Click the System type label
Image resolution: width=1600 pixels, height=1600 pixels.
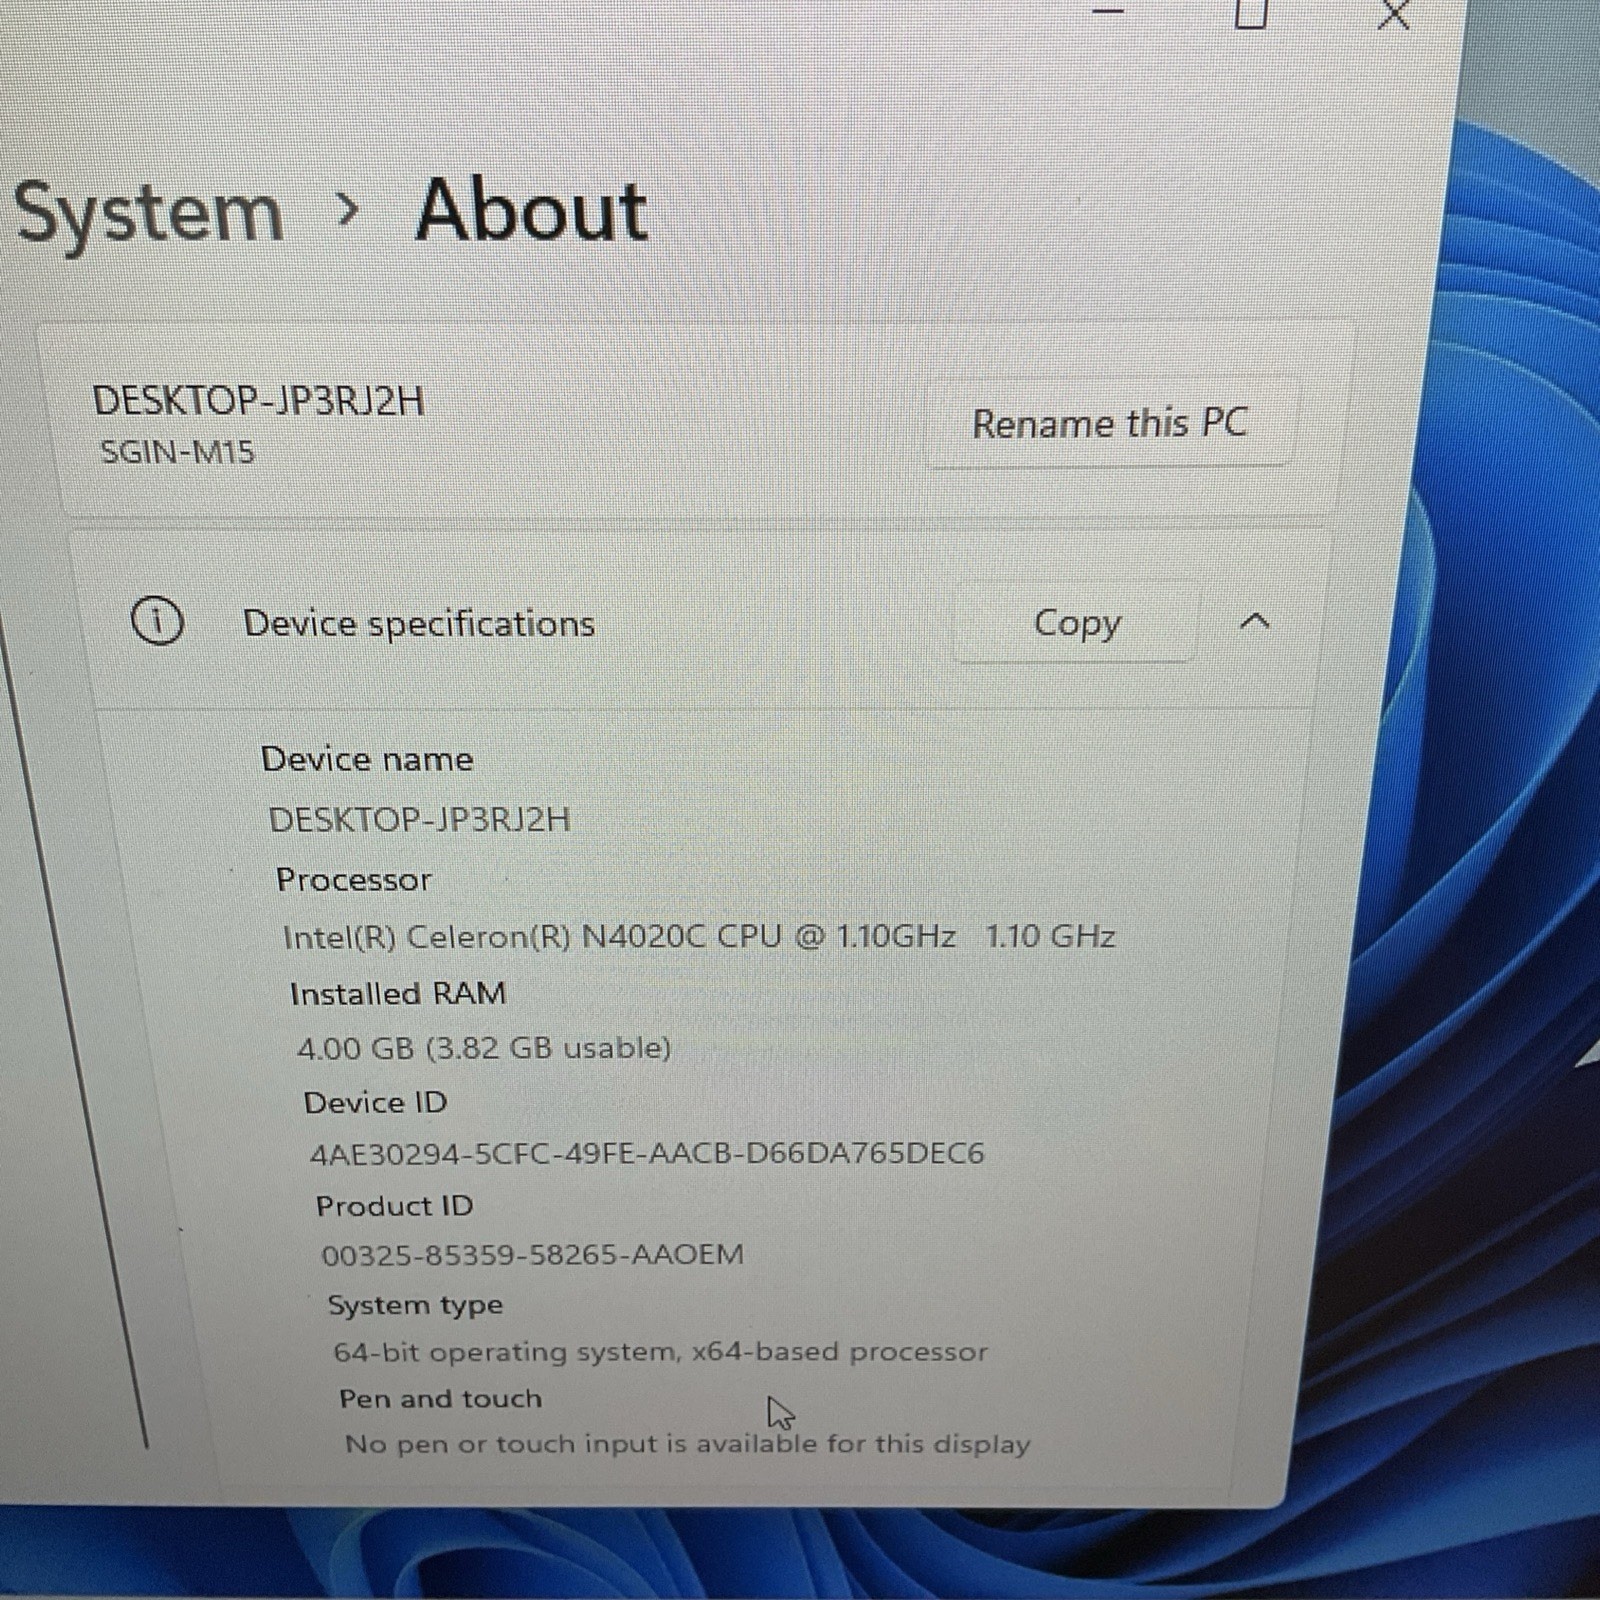416,1305
